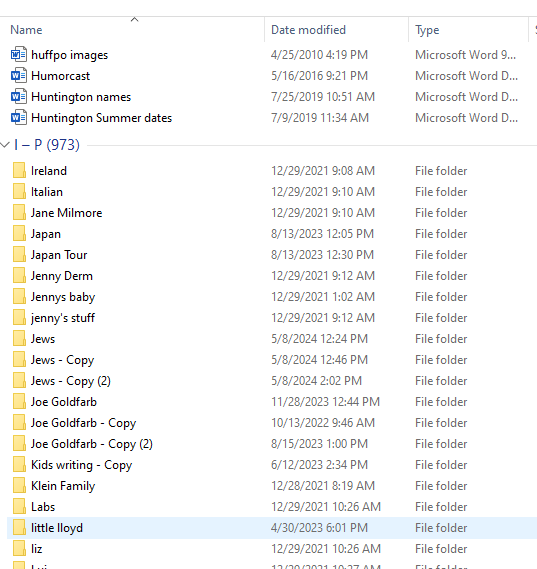Viewport: 537px width, 569px height.
Task: Select the Jews - Copy (2) folder name
Action: [x=71, y=381]
